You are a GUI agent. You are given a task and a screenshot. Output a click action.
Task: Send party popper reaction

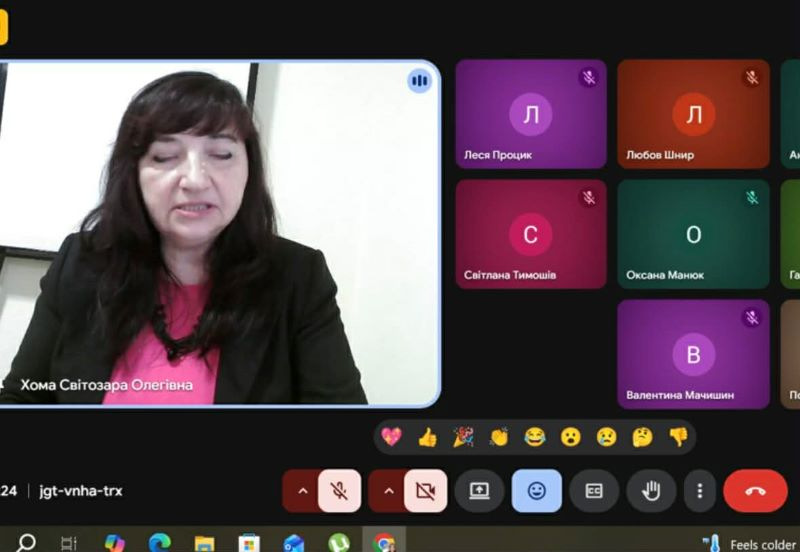pos(463,437)
